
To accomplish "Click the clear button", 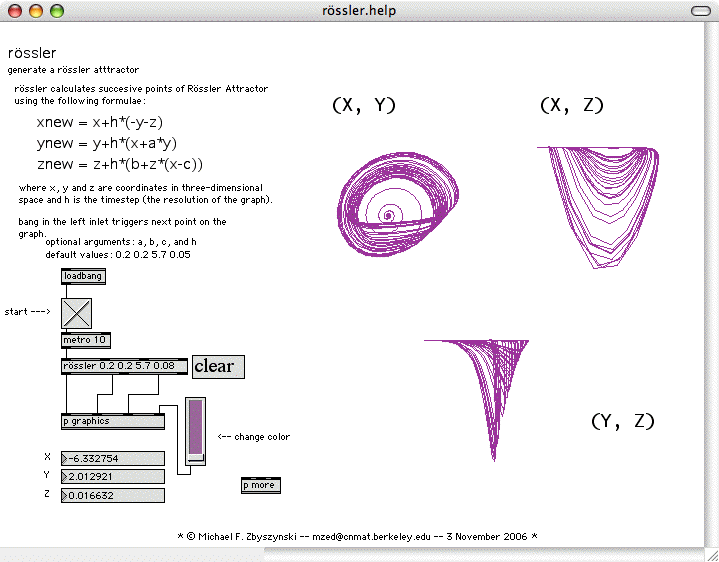I will pos(218,367).
